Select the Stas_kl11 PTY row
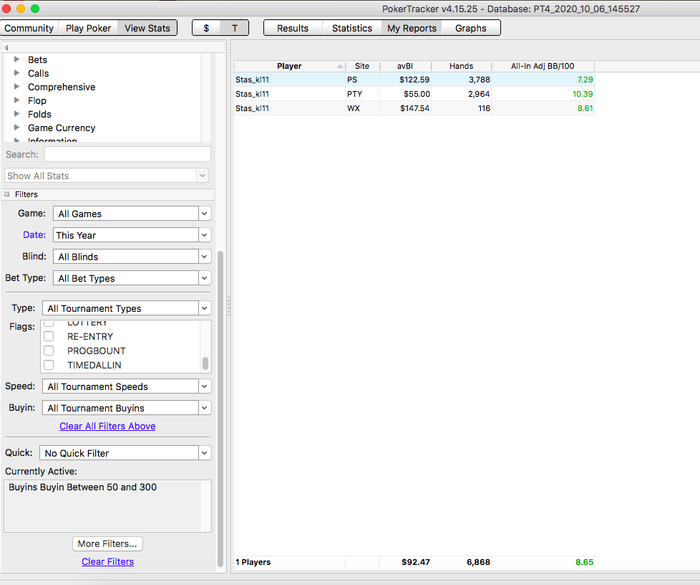This screenshot has width=700, height=585. pyautogui.click(x=414, y=94)
